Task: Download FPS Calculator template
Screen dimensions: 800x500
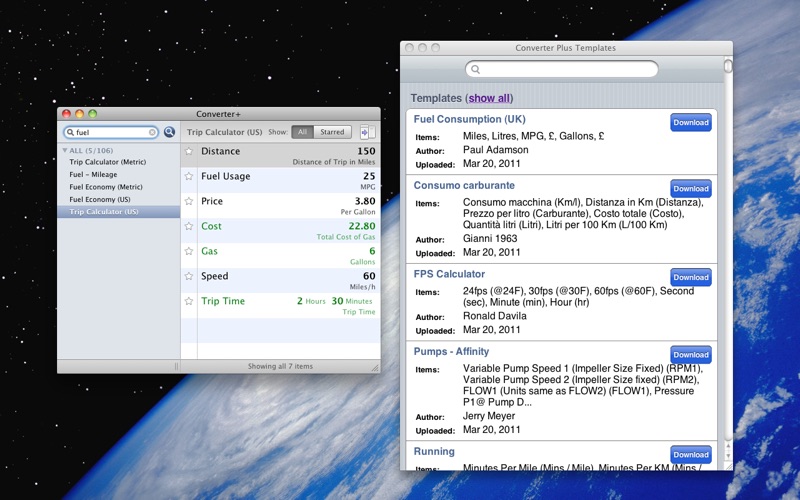Action: (x=691, y=278)
